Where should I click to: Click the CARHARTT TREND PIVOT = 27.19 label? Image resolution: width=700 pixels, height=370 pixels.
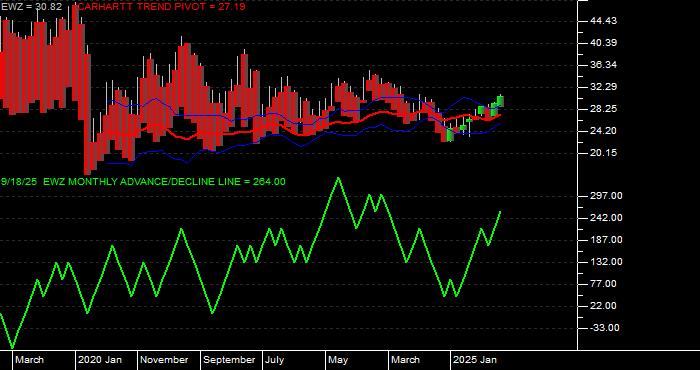pyautogui.click(x=162, y=7)
